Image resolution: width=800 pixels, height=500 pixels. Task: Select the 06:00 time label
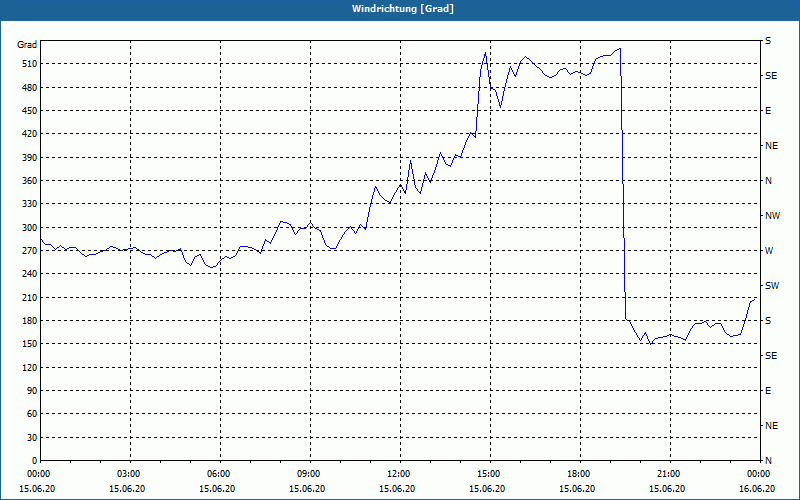217,473
